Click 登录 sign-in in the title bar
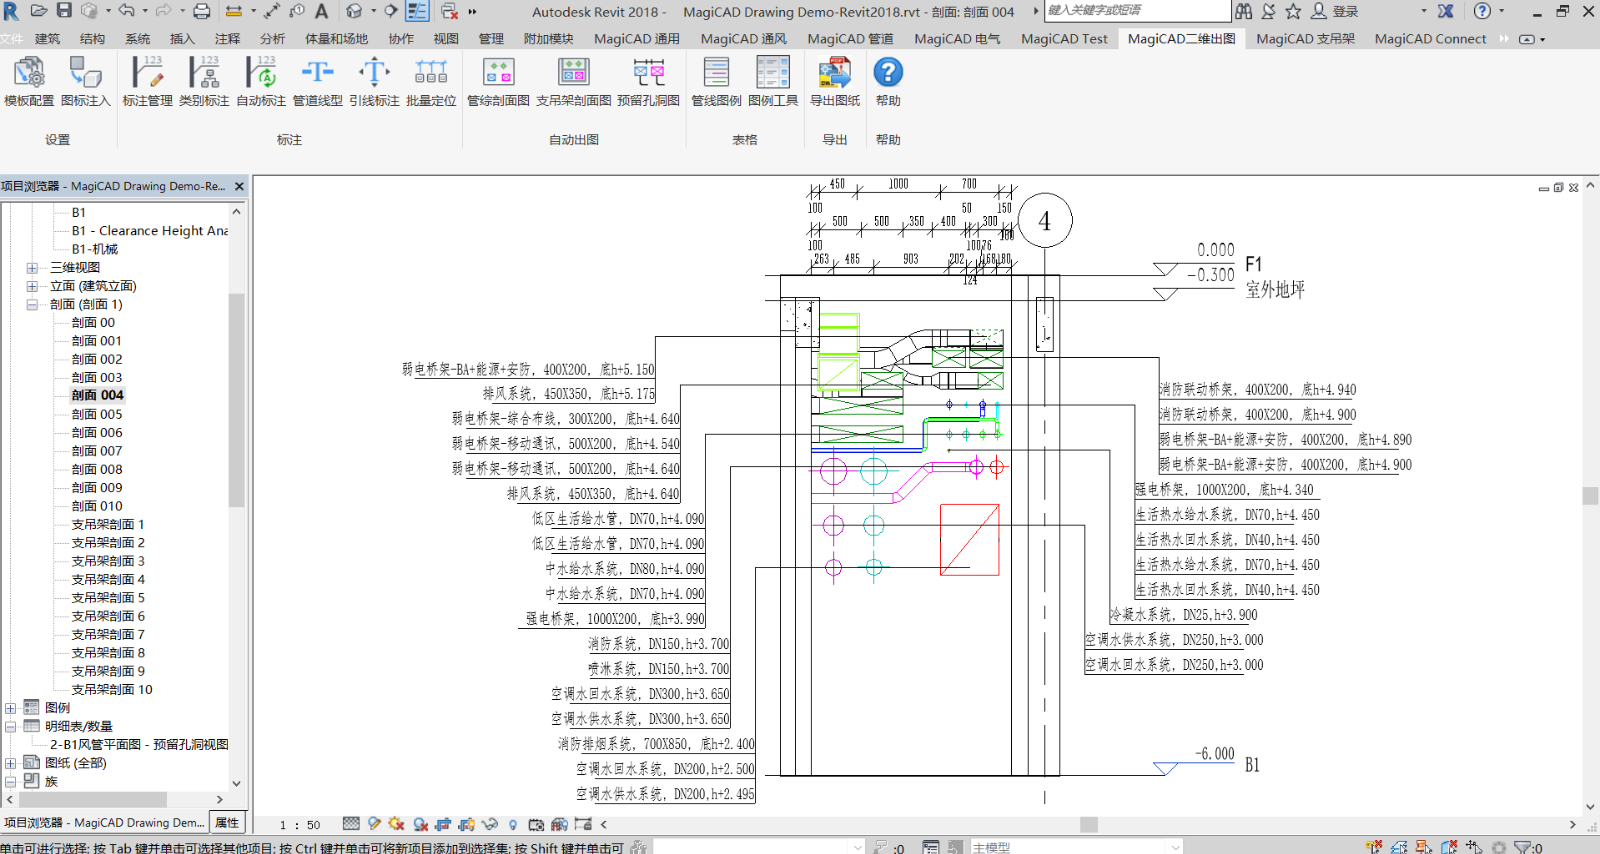 point(1345,11)
